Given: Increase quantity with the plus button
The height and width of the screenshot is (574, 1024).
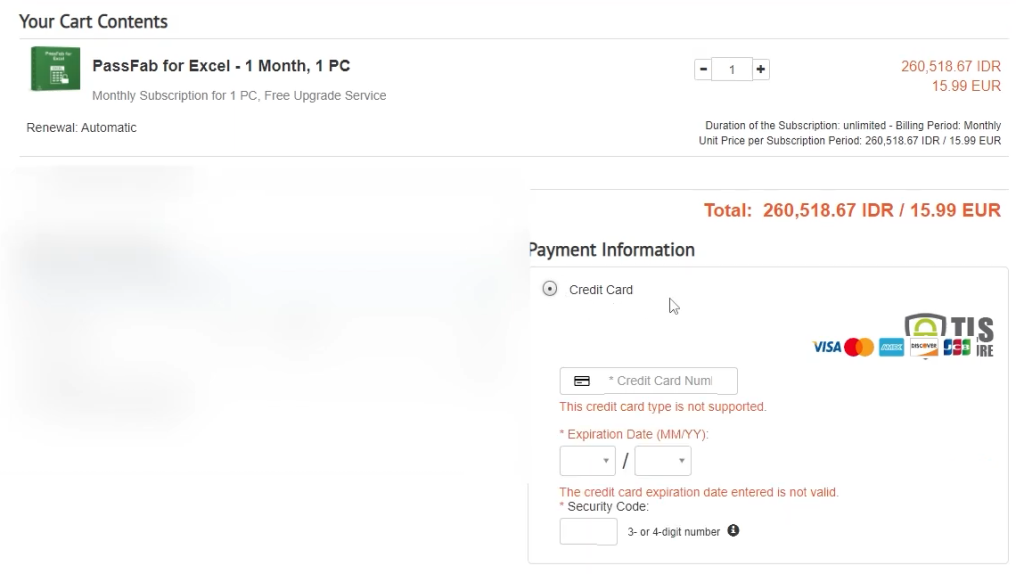Looking at the screenshot, I should 761,70.
